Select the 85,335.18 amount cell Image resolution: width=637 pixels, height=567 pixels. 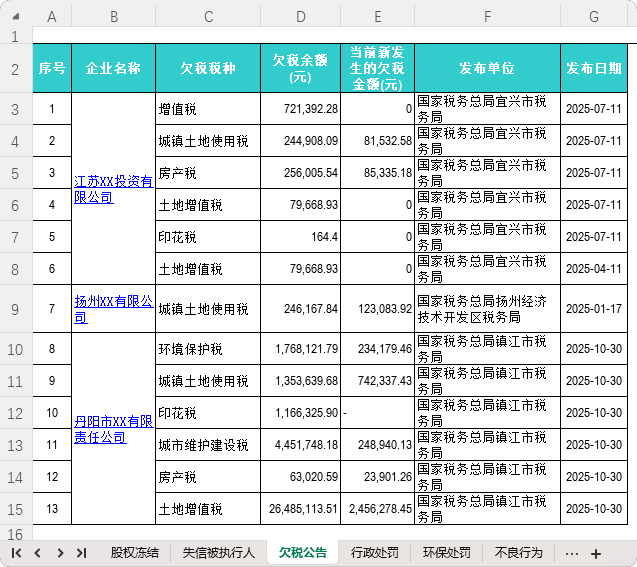(x=377, y=173)
